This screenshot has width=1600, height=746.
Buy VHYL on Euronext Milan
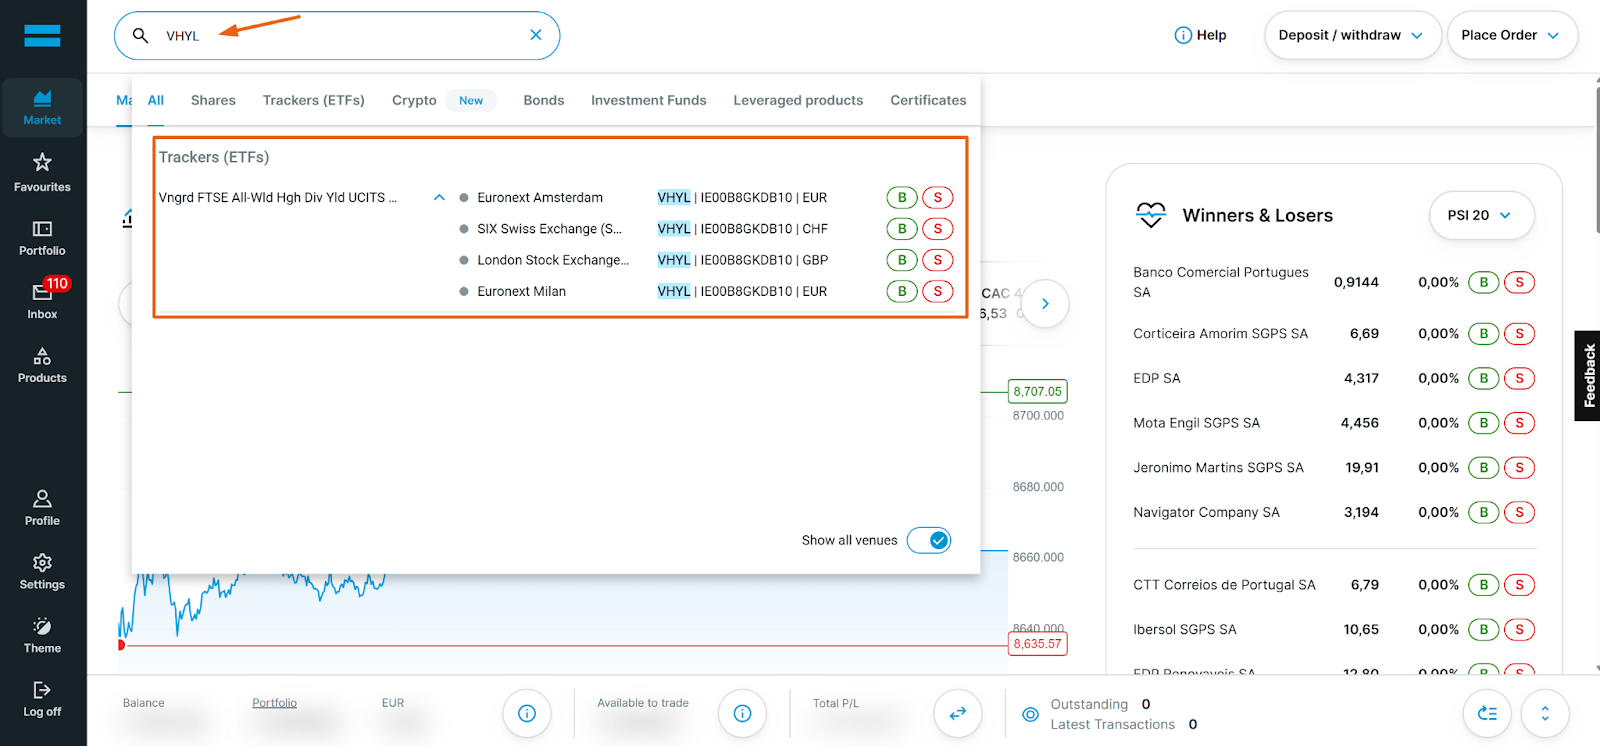(902, 292)
